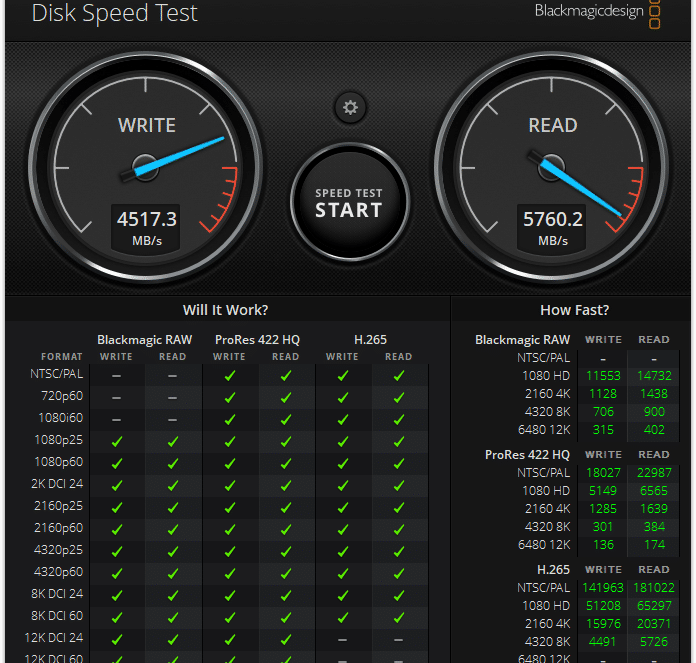Click Blackmagic RAW read dash for 720p60
This screenshot has width=696, height=663.
tap(173, 398)
